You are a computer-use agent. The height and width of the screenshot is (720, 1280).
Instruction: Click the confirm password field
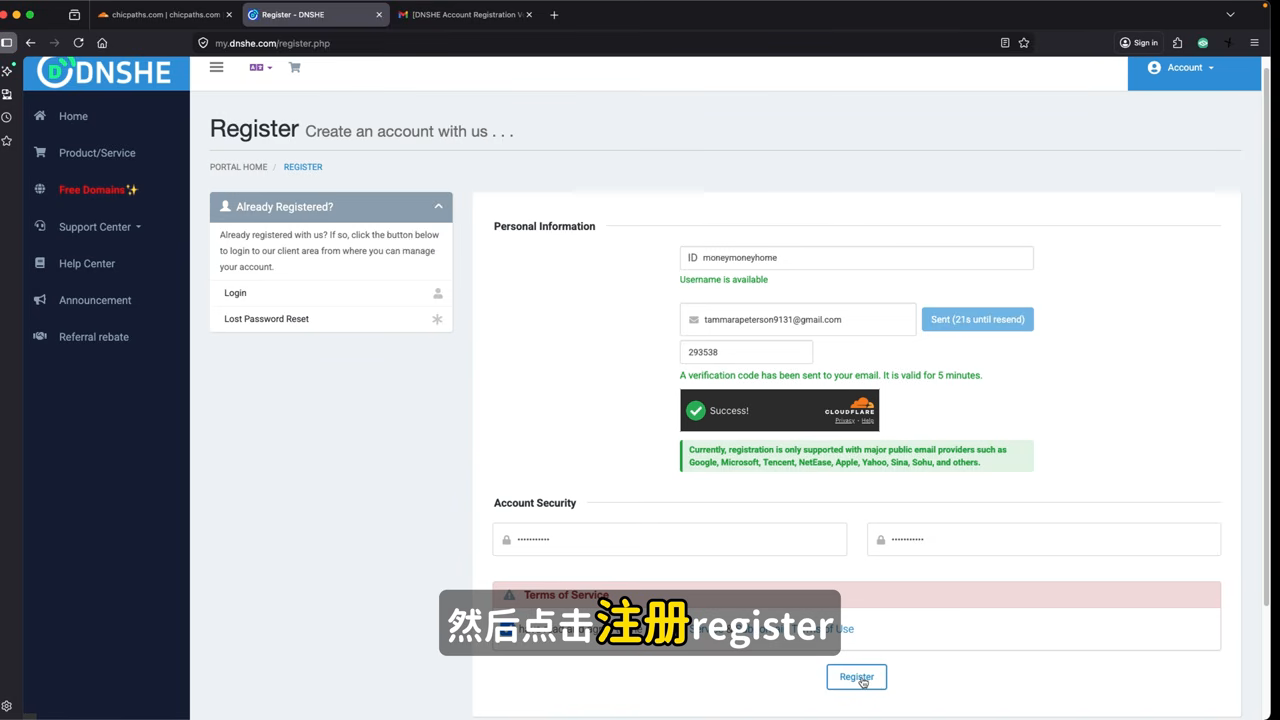pyautogui.click(x=1043, y=539)
